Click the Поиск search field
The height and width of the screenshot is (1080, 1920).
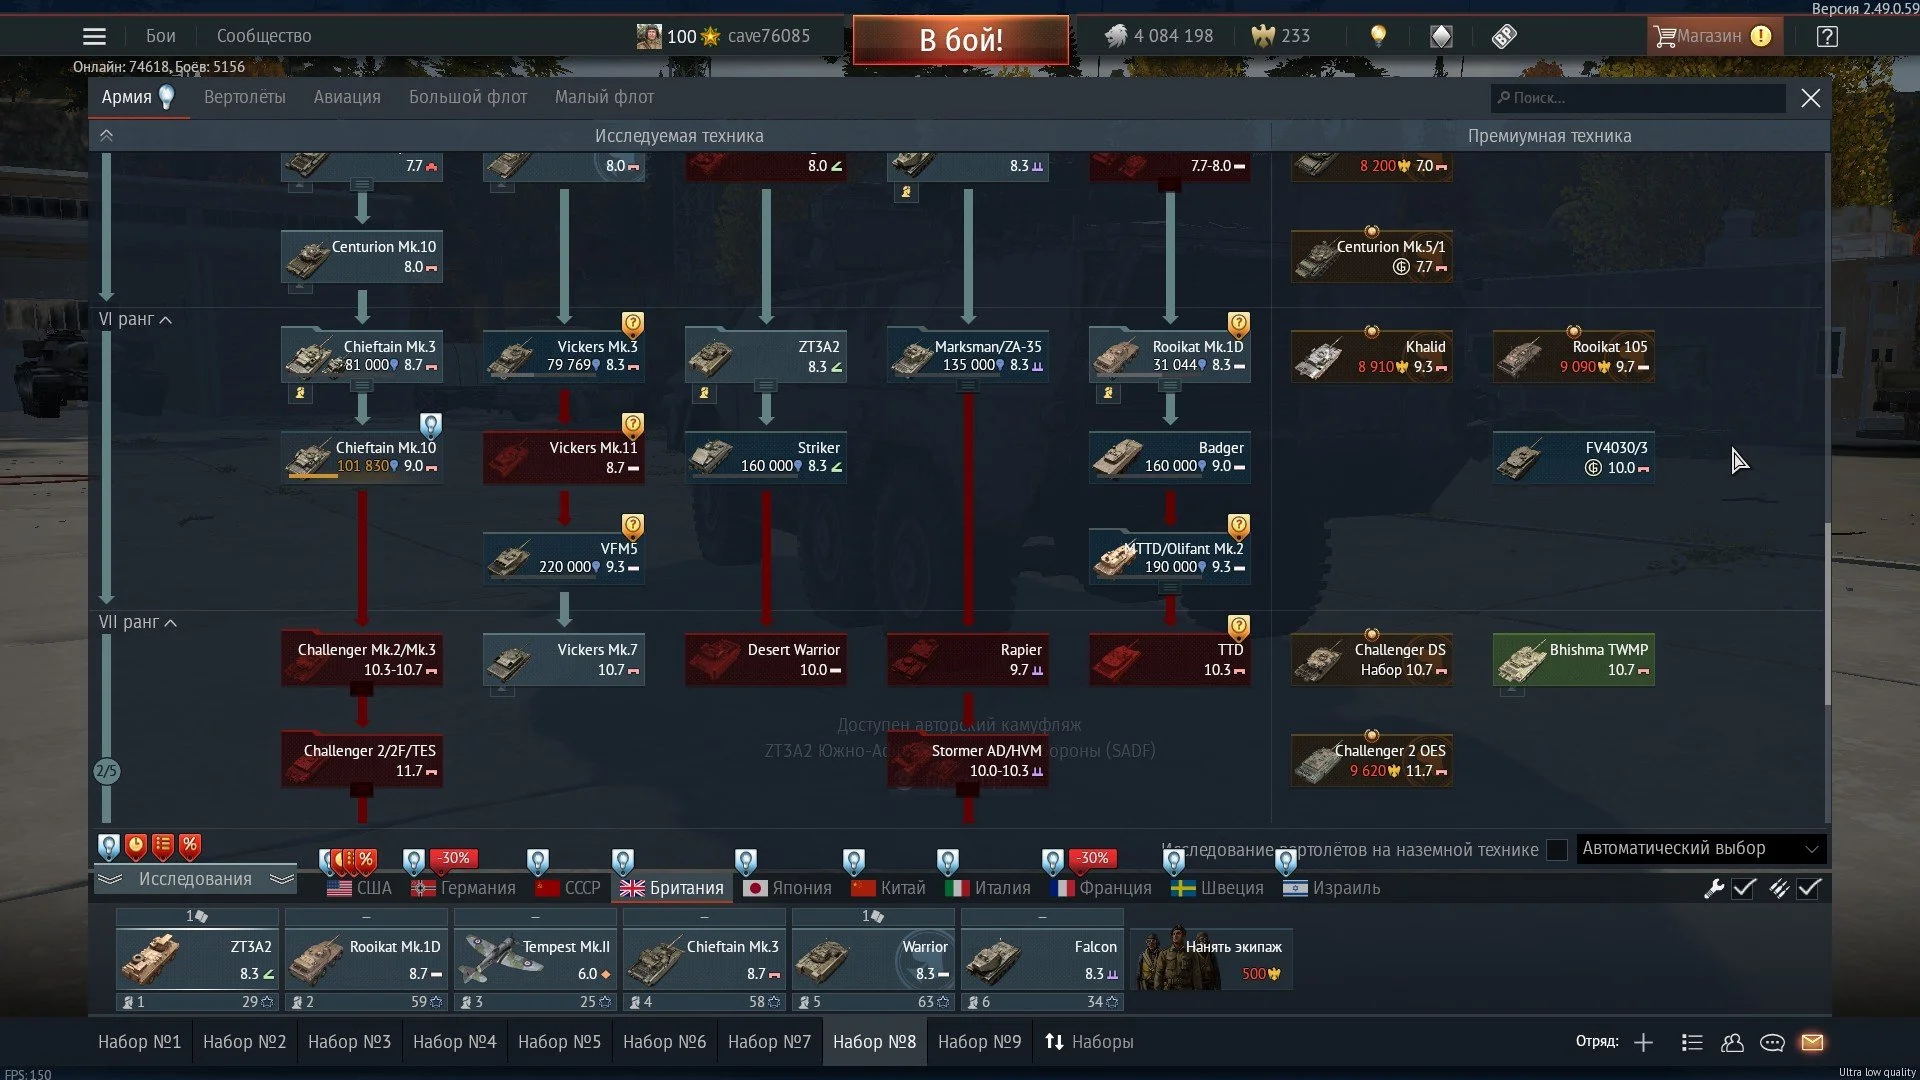click(x=1640, y=97)
